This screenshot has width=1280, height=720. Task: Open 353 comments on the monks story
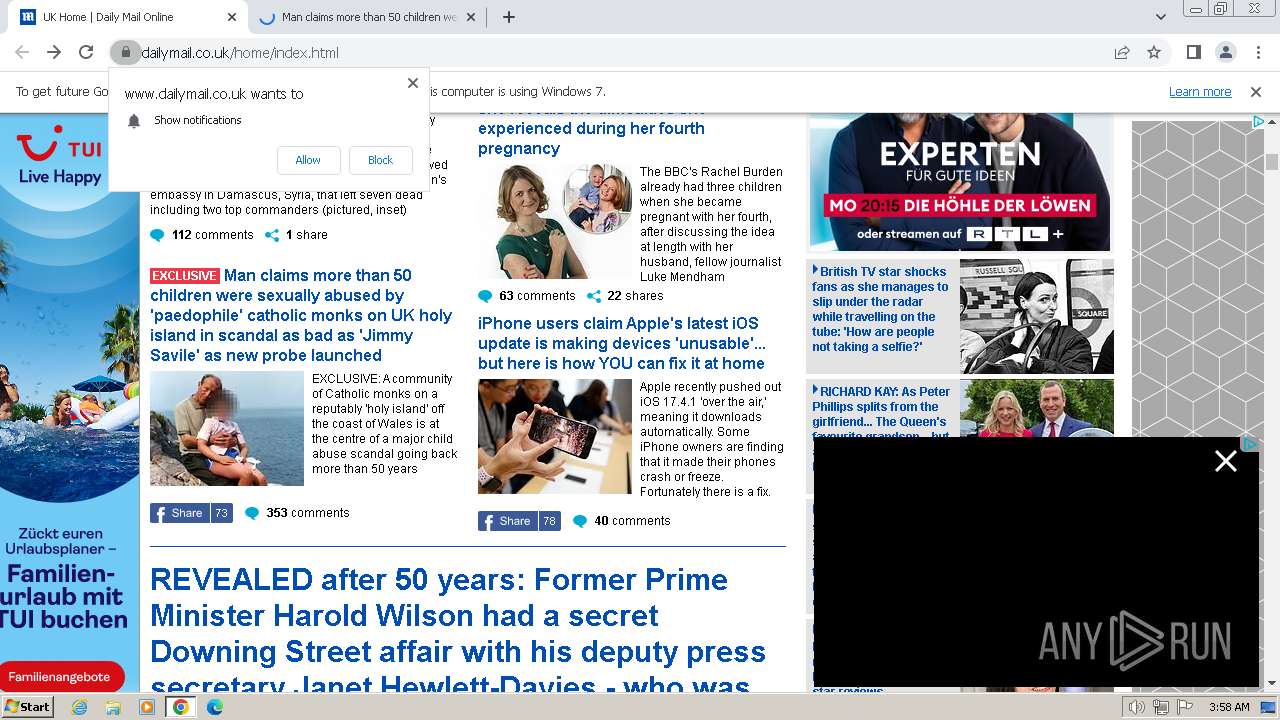pos(297,513)
